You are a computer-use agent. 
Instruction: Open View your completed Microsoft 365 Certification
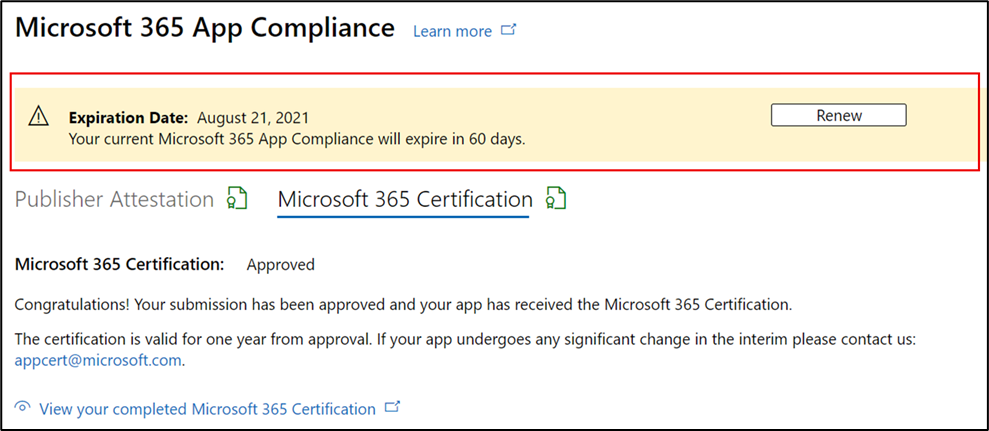pyautogui.click(x=207, y=409)
